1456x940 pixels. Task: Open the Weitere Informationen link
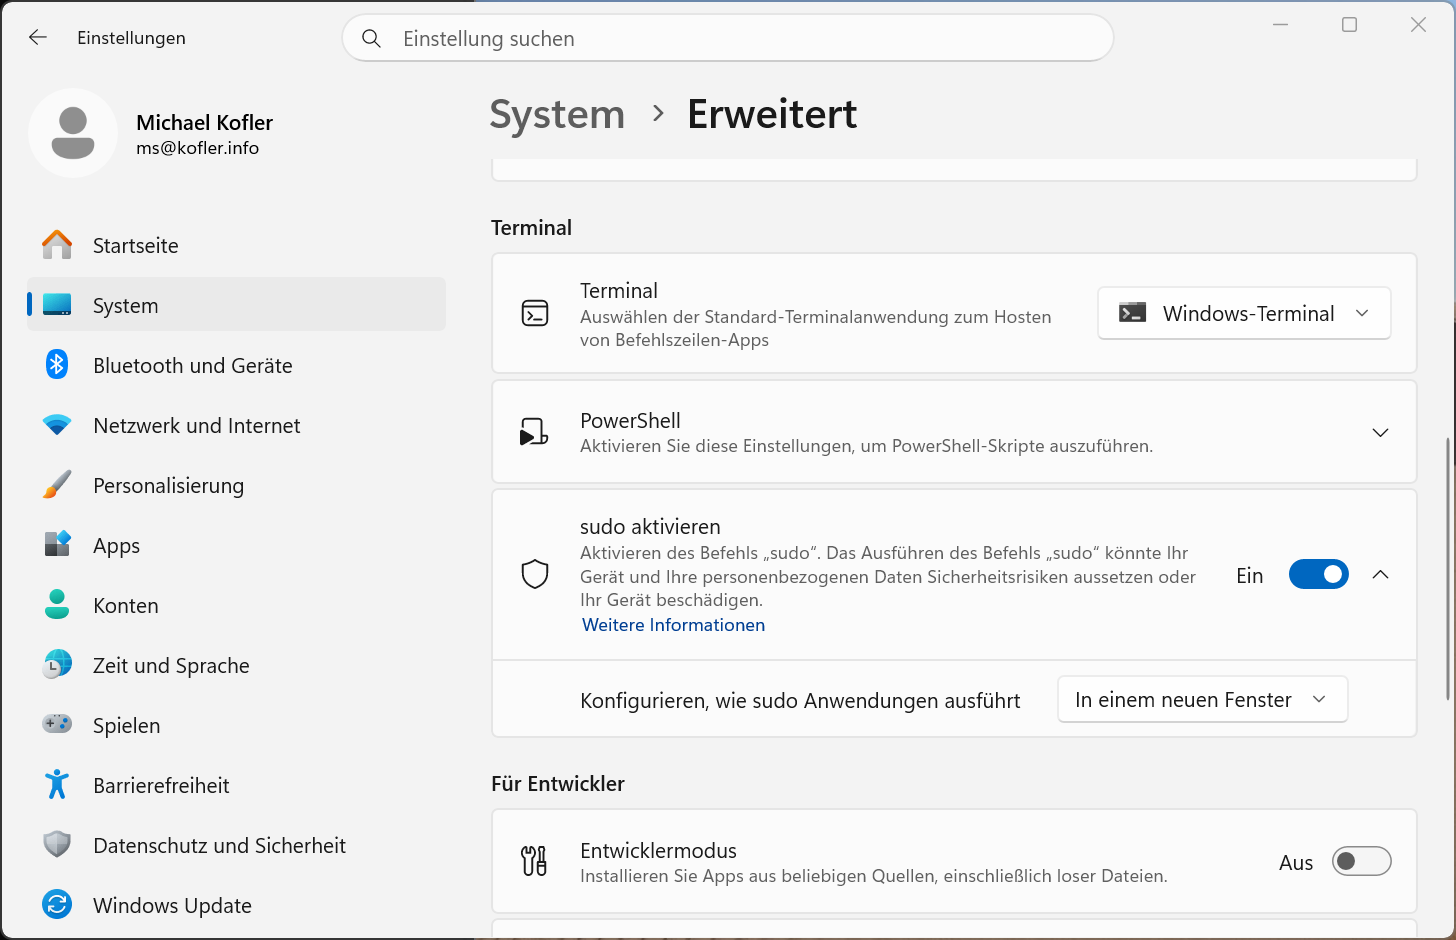[x=673, y=625]
